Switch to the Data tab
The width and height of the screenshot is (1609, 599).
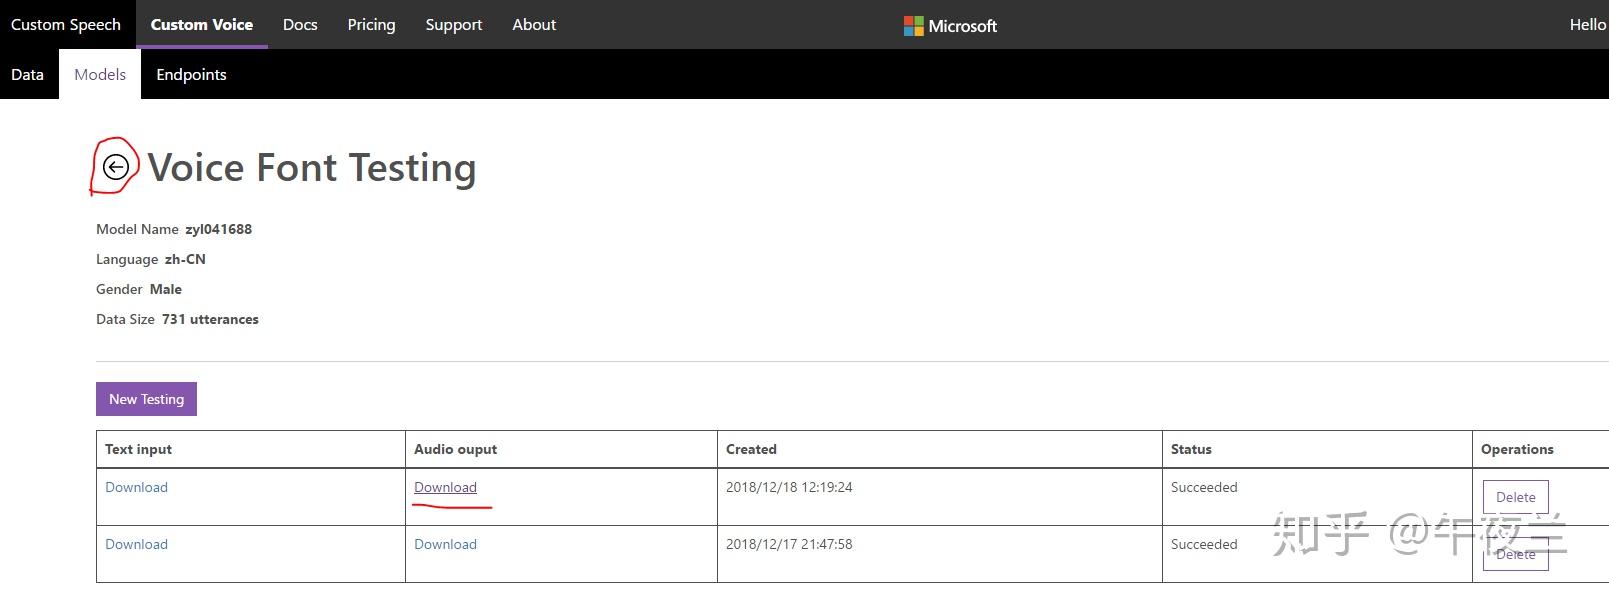(28, 75)
